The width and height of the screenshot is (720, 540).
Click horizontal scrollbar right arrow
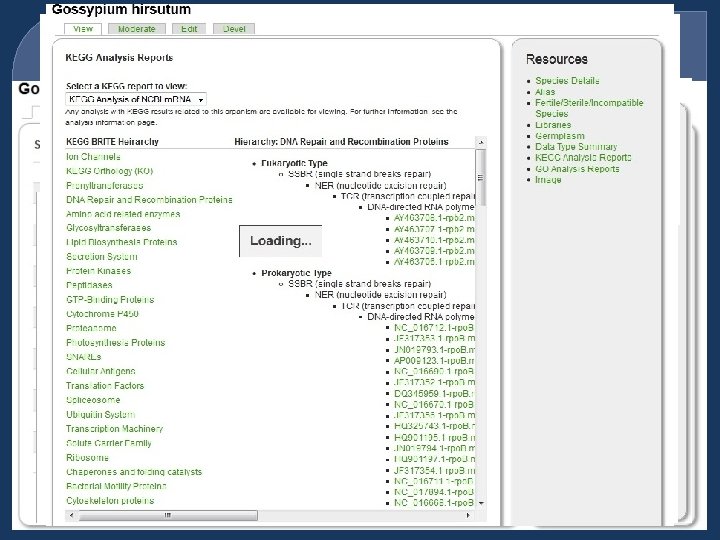pyautogui.click(x=468, y=515)
